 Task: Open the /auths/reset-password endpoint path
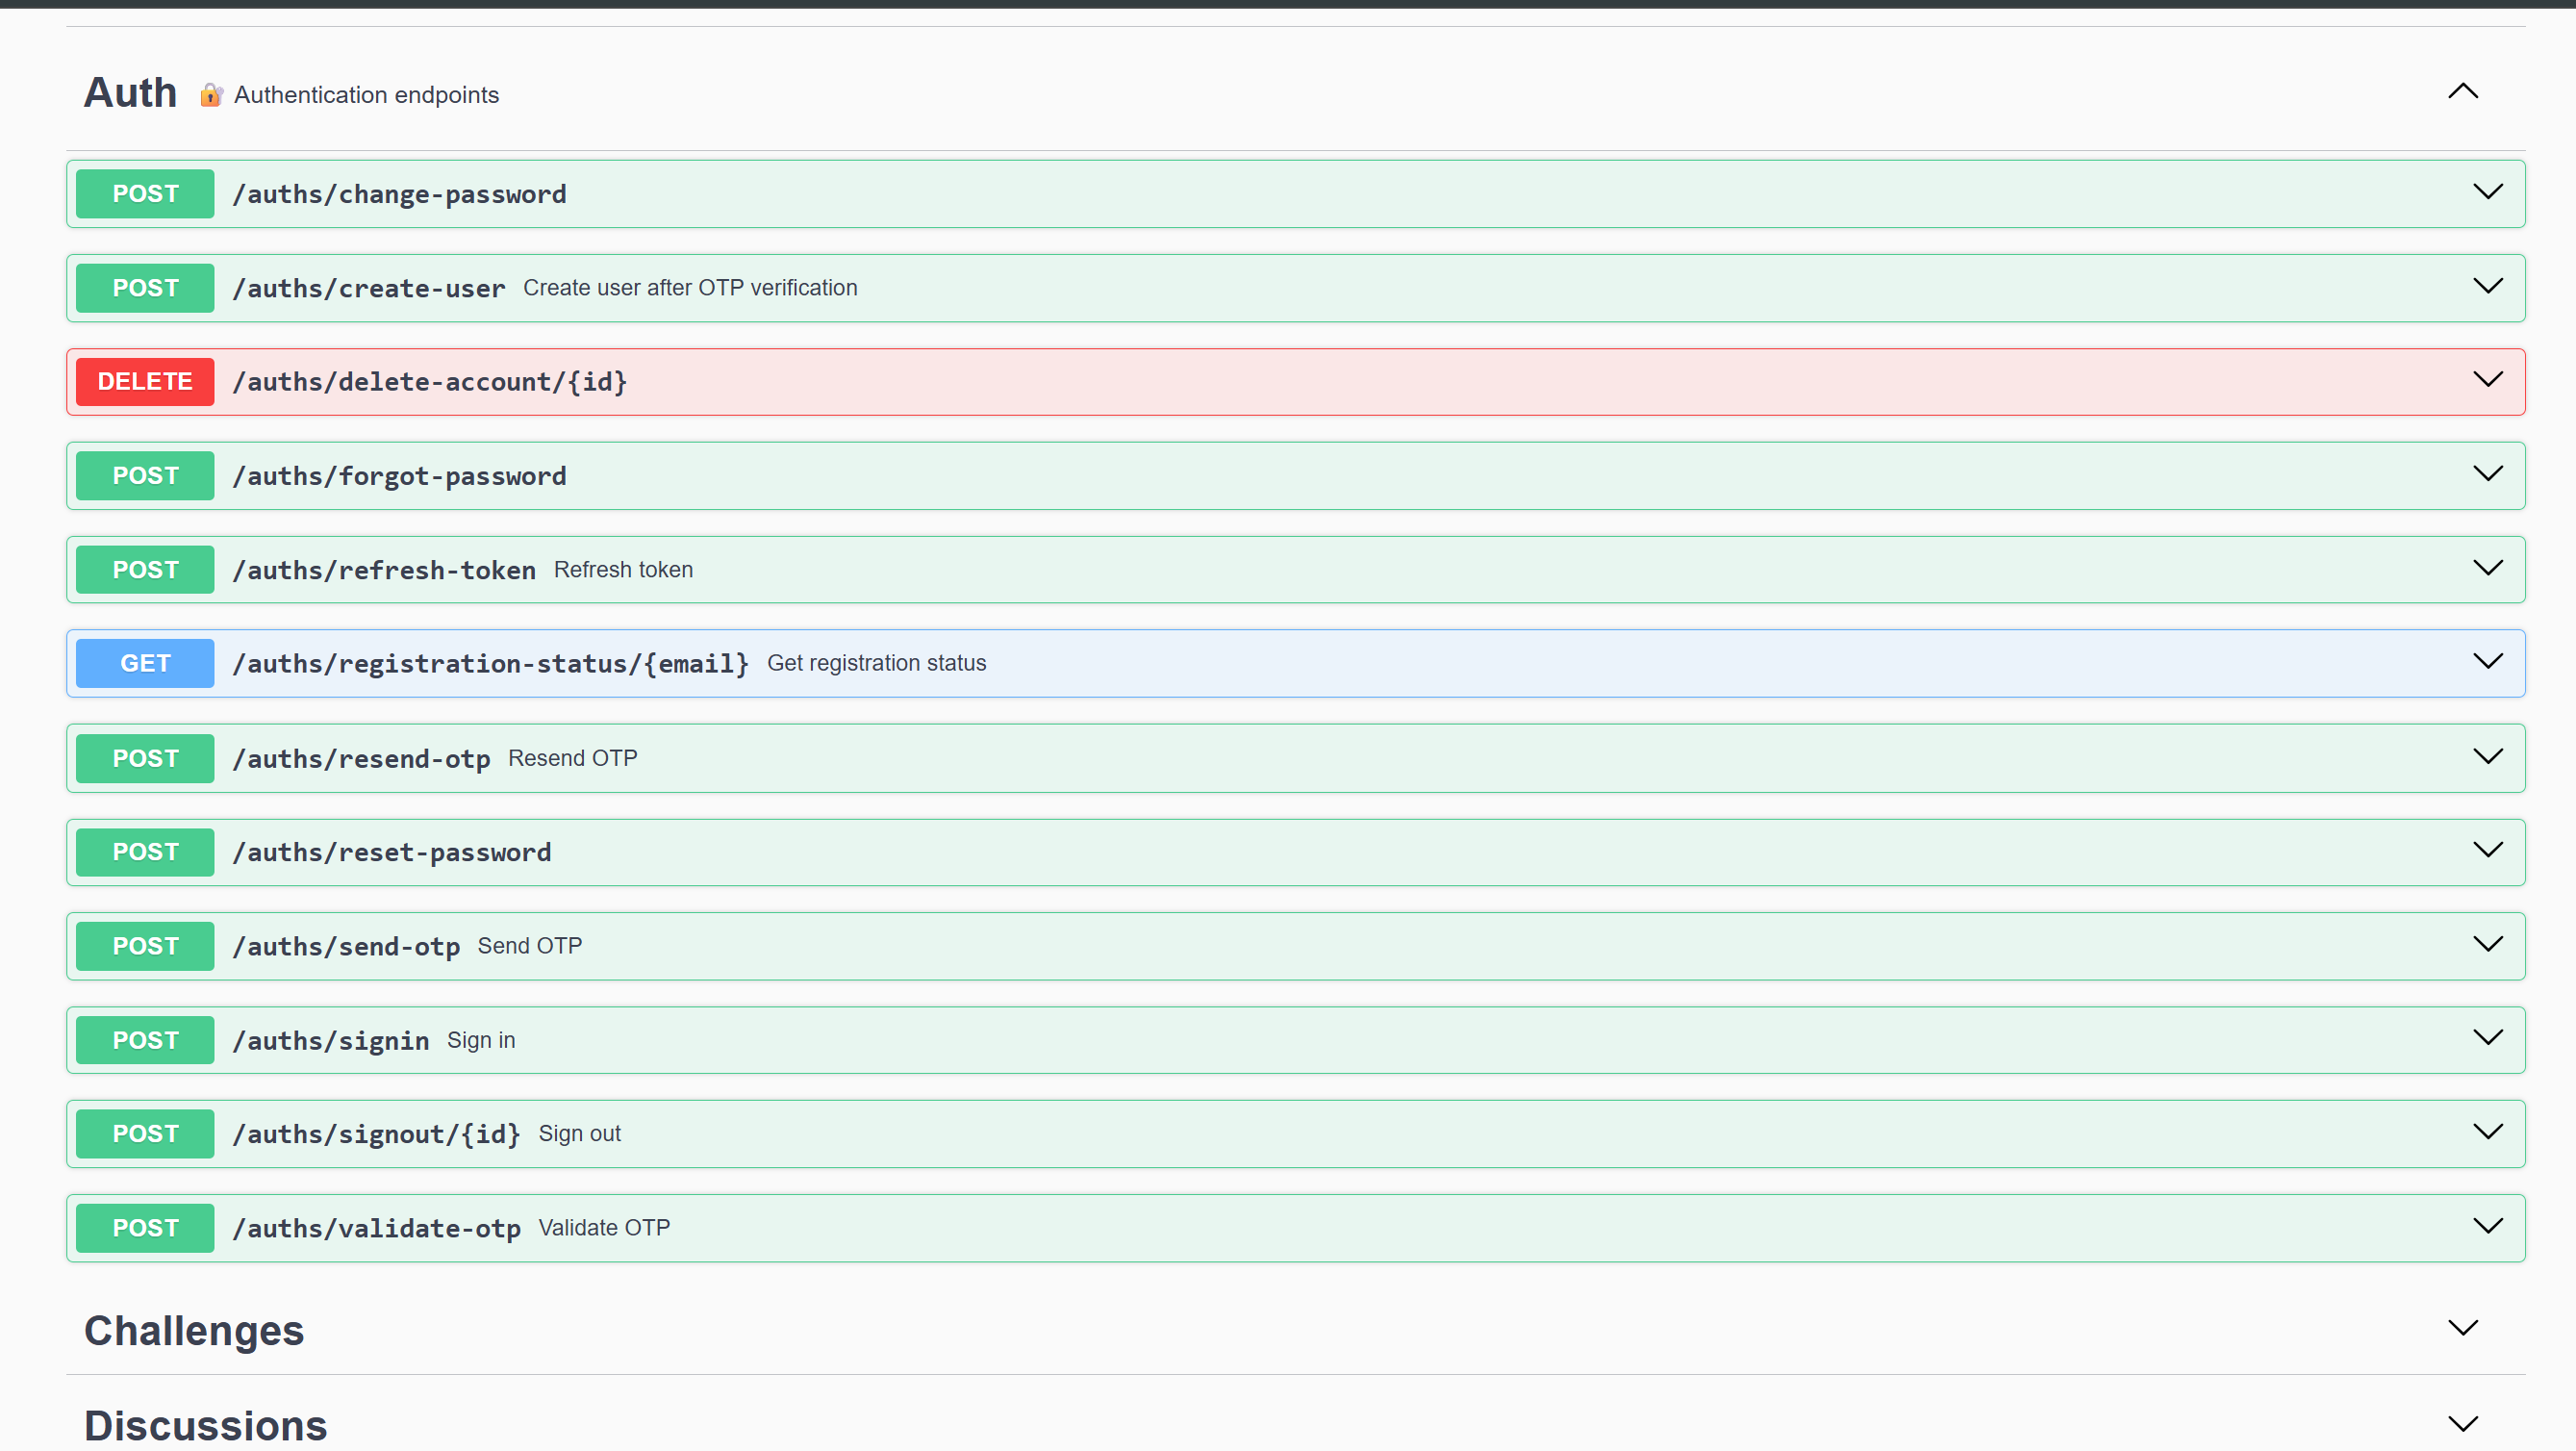click(391, 853)
